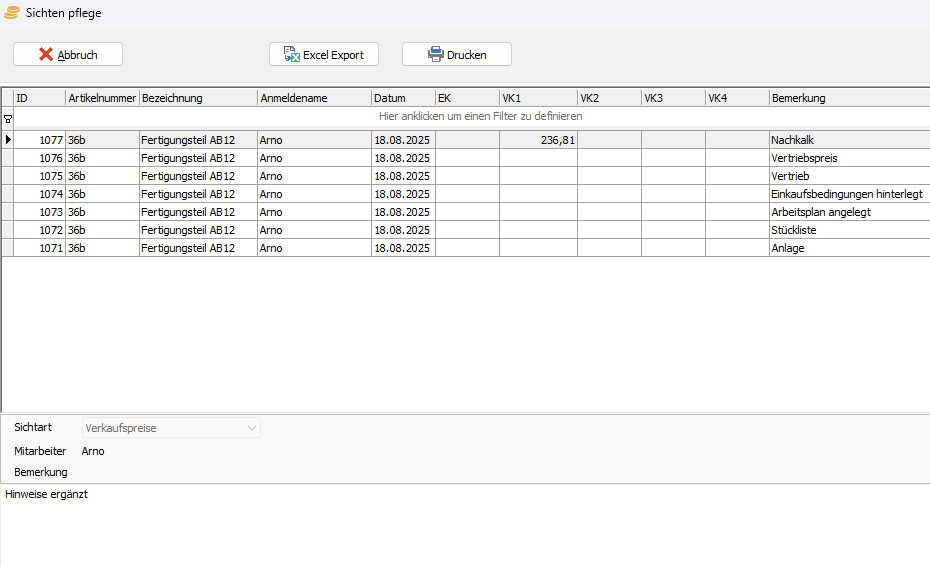Viewport: 930px width, 566px height.
Task: Select the Stückliste entry row
Action: (796, 230)
